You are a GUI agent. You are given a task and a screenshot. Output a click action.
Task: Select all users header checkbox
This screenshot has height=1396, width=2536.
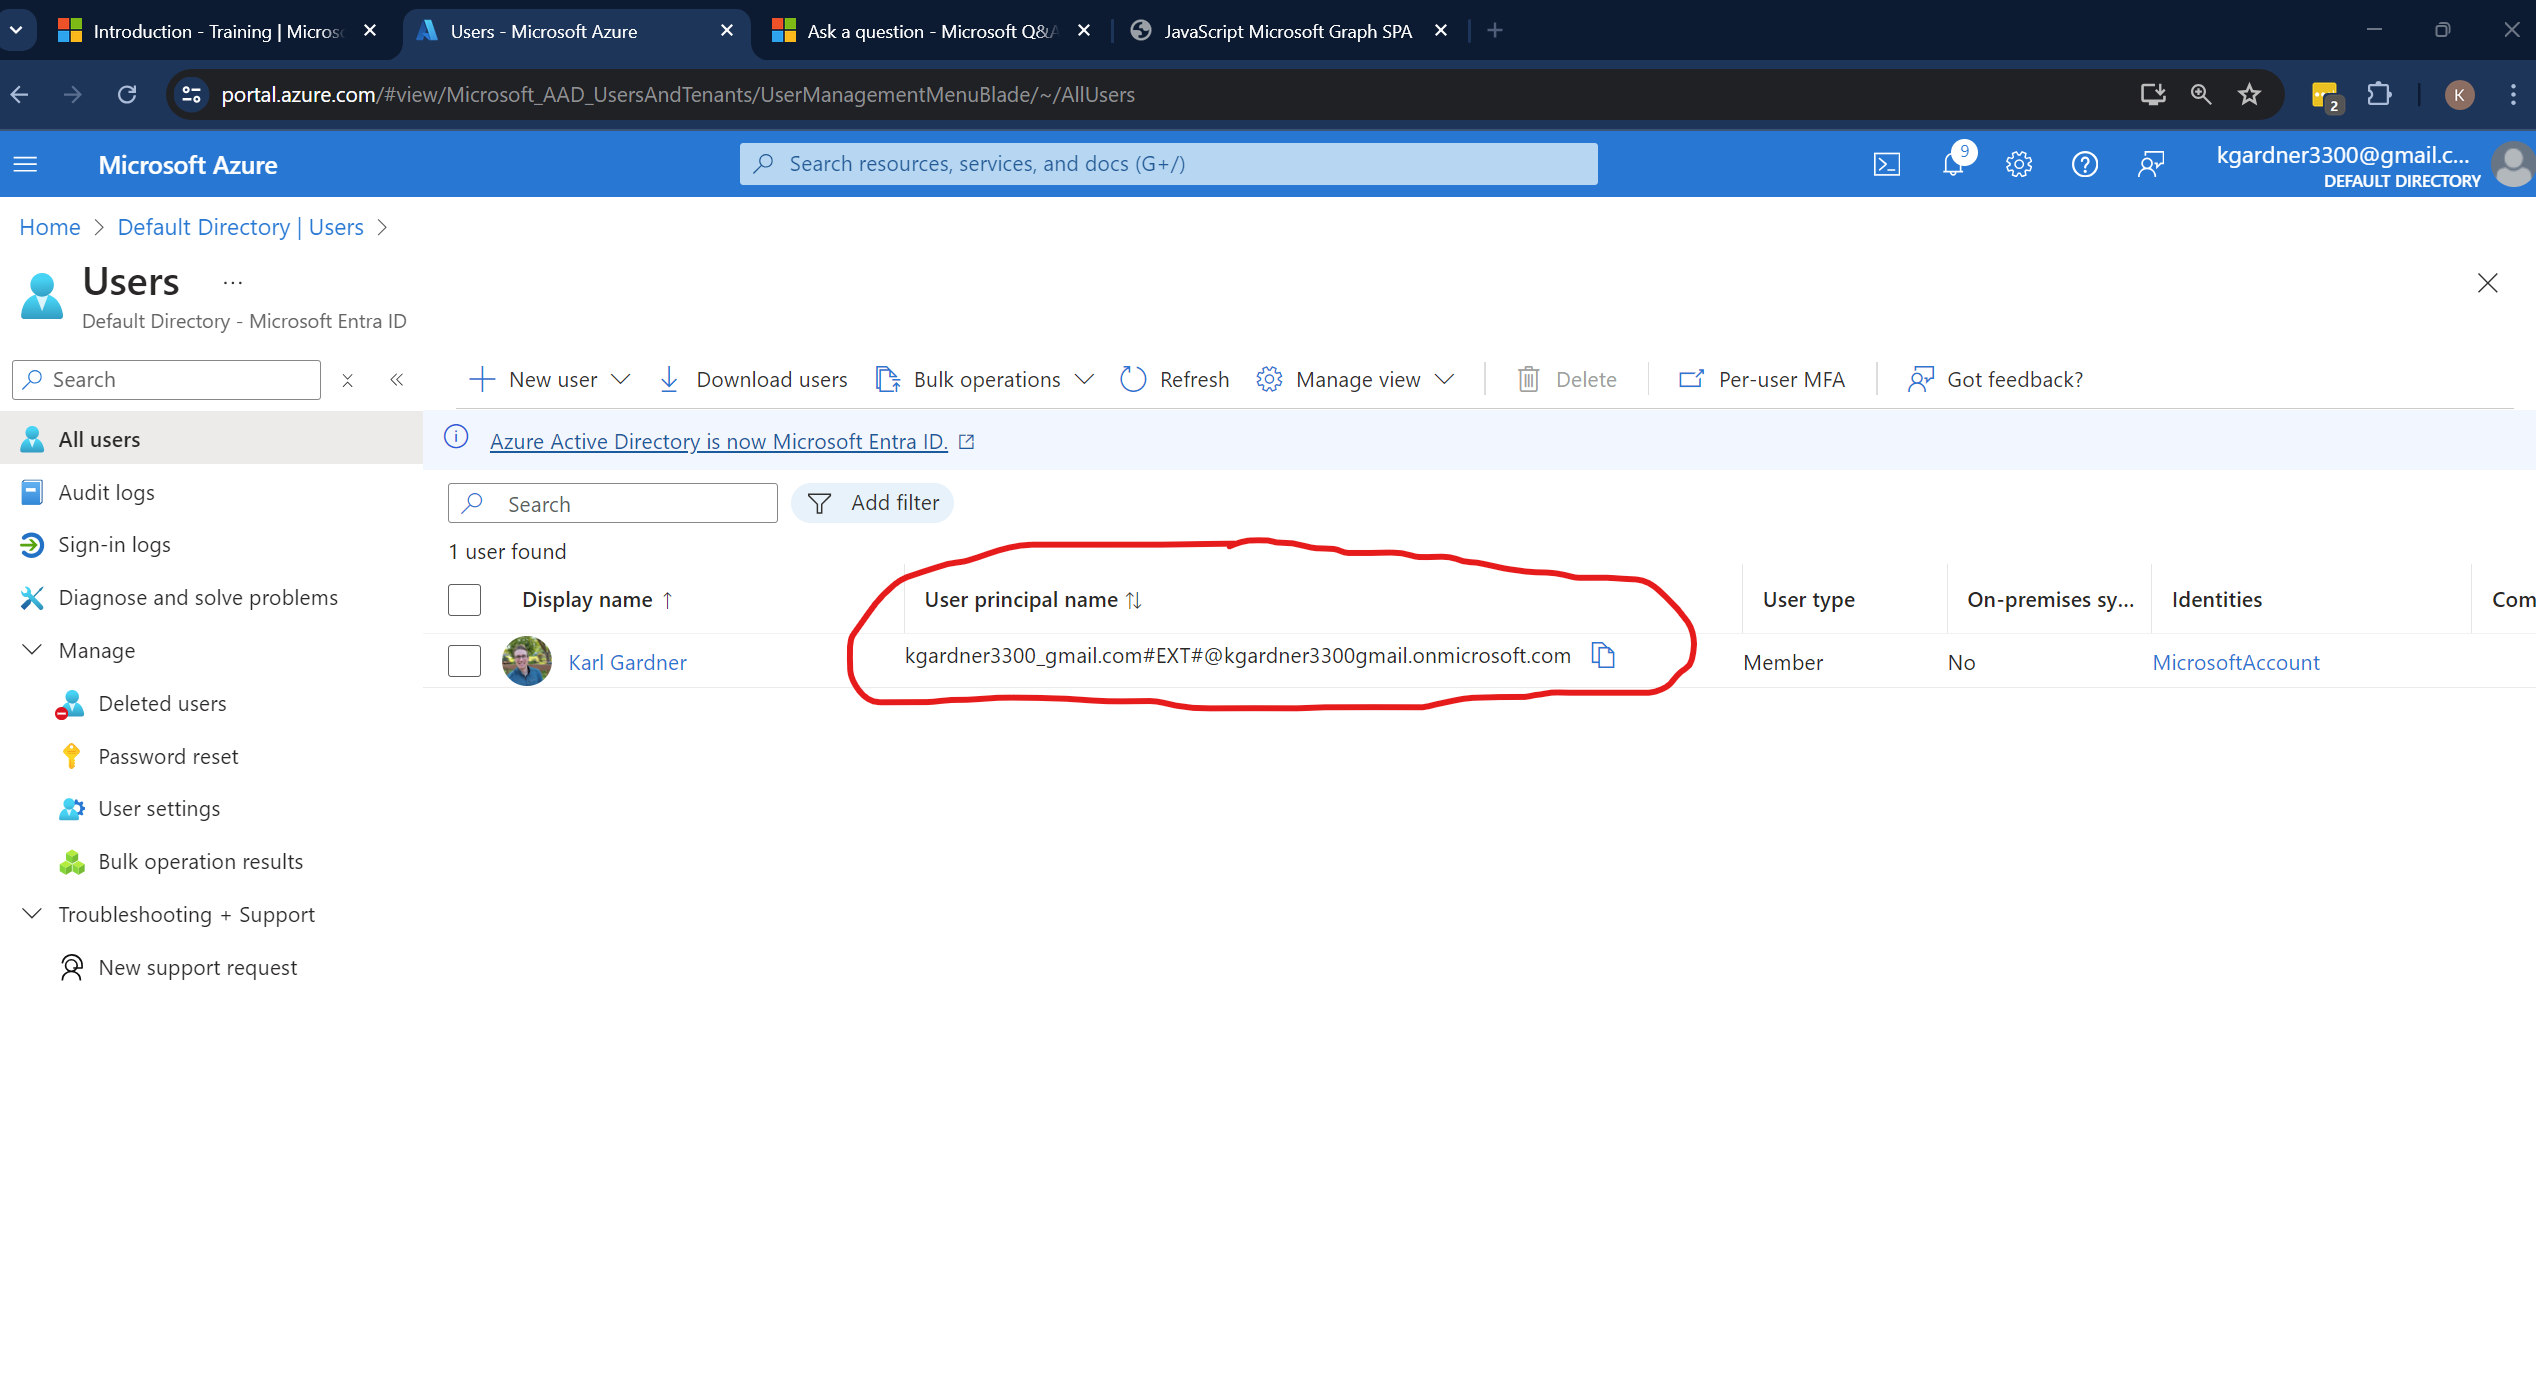pyautogui.click(x=464, y=600)
